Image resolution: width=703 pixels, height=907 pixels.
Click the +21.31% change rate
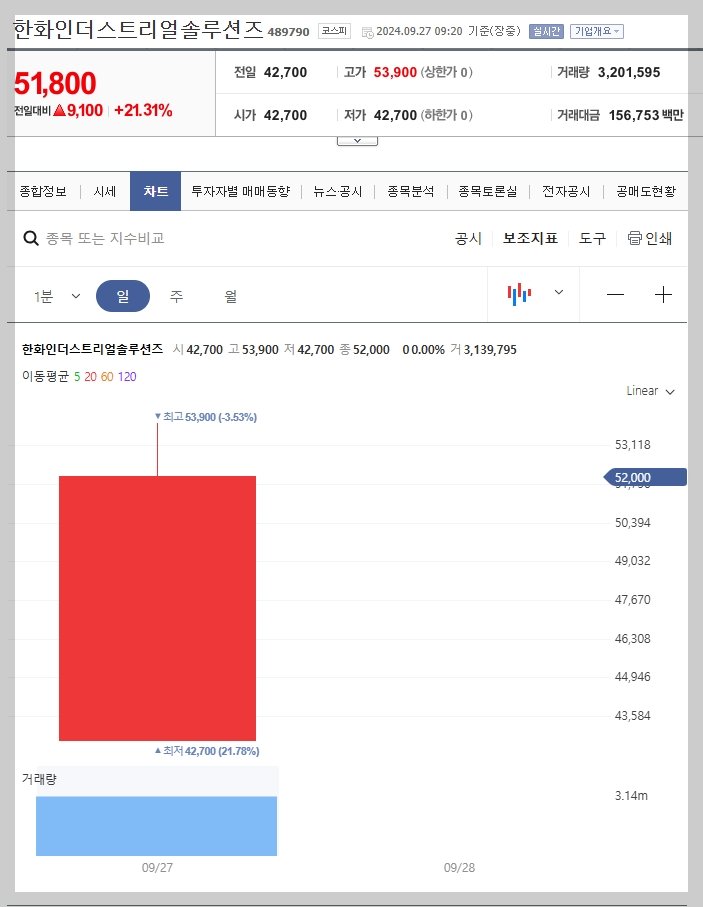pos(143,110)
